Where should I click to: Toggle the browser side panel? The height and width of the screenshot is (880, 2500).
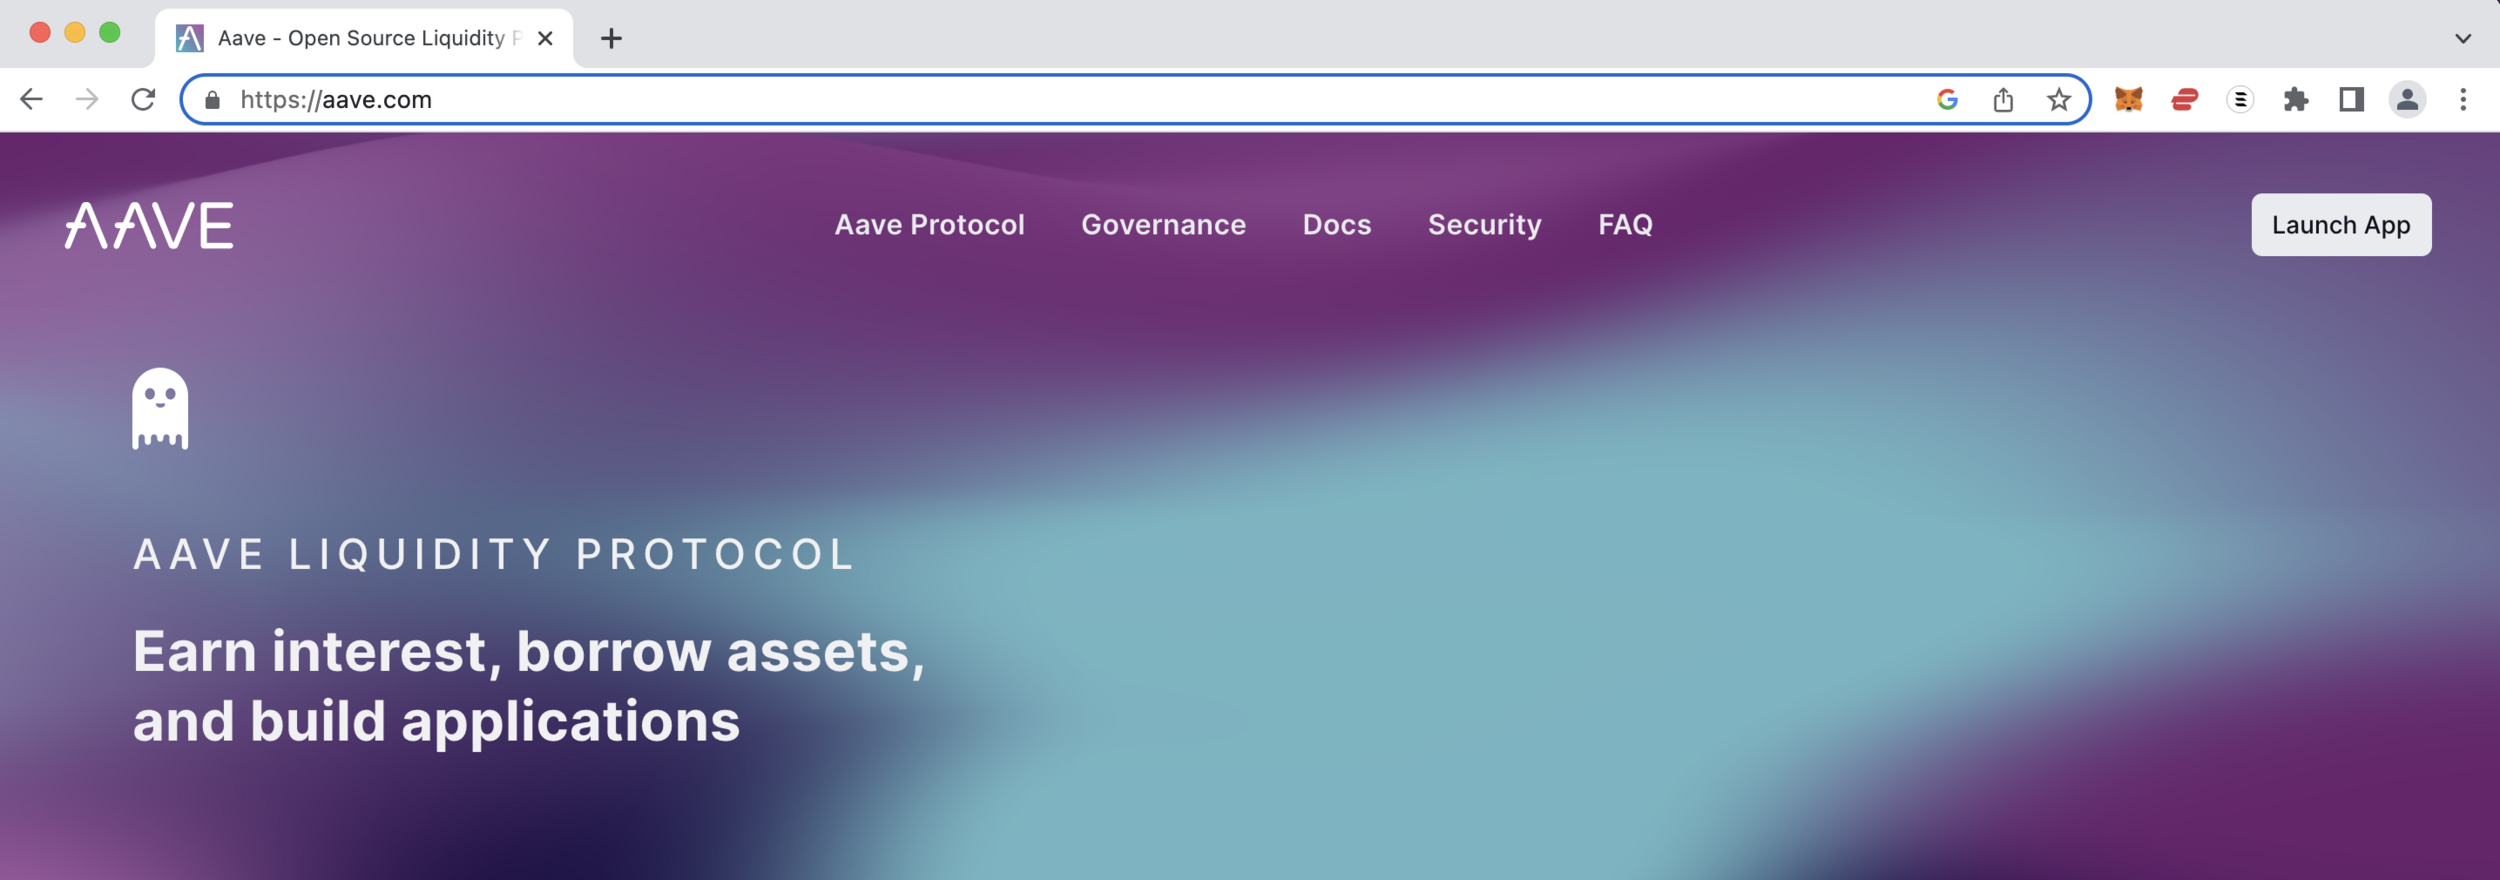coord(2352,99)
